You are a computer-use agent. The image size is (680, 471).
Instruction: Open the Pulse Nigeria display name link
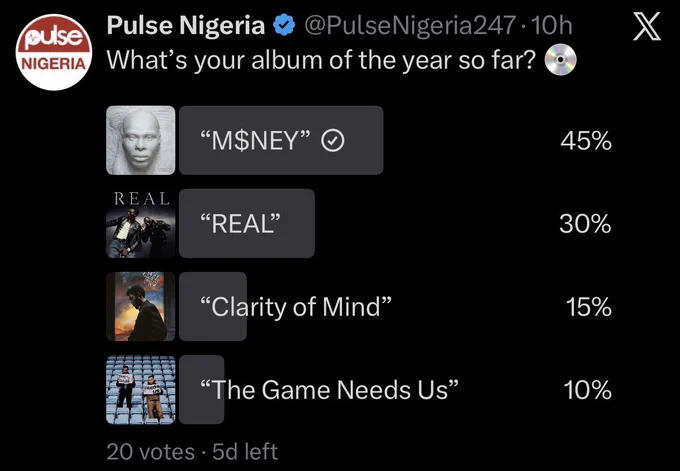pyautogui.click(x=186, y=25)
